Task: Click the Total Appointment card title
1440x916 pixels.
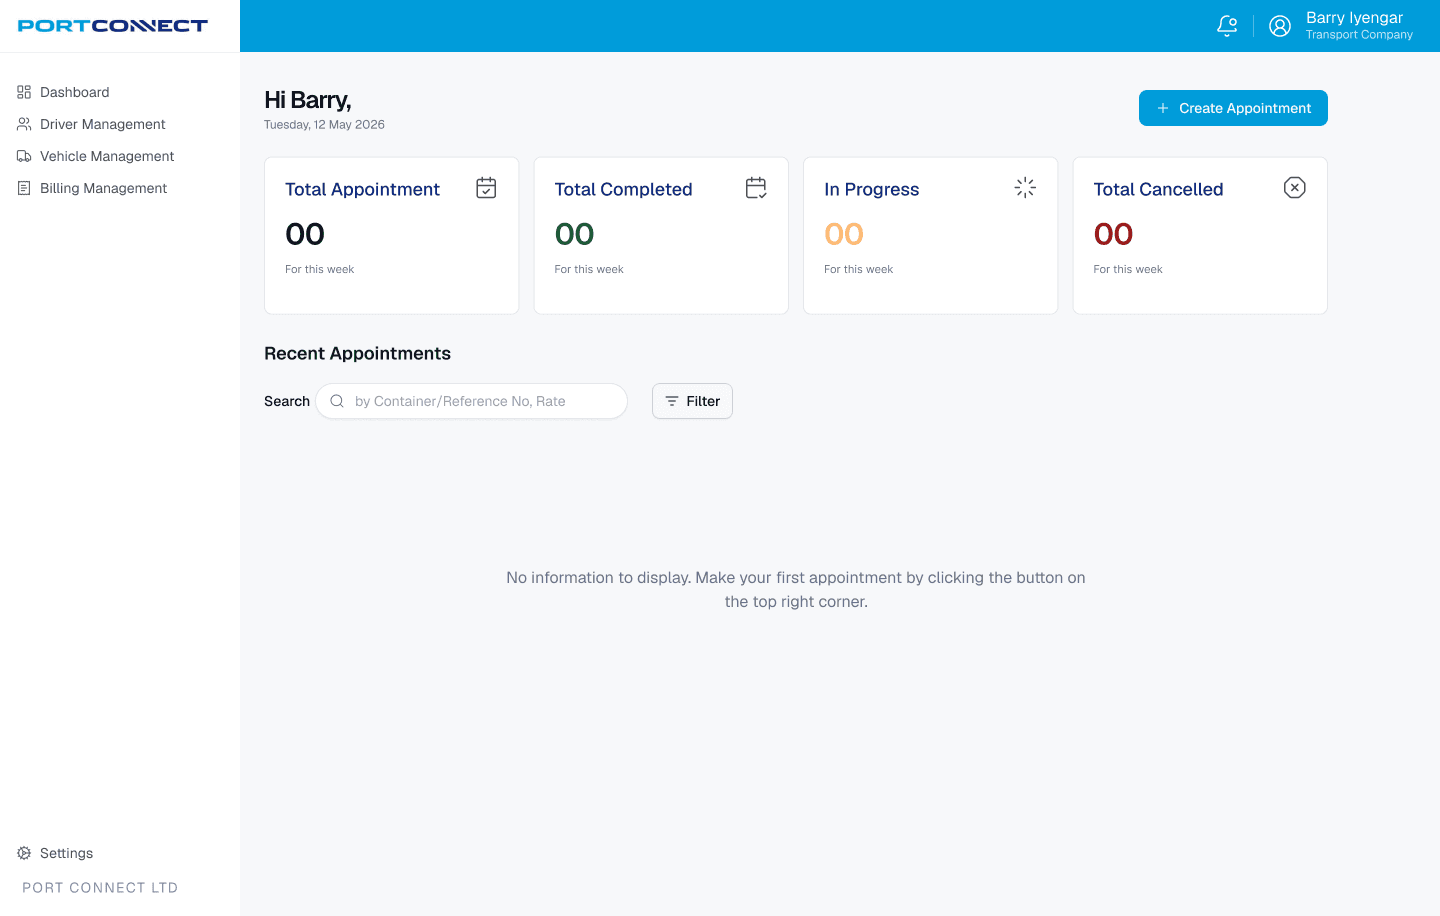Action: click(x=362, y=189)
